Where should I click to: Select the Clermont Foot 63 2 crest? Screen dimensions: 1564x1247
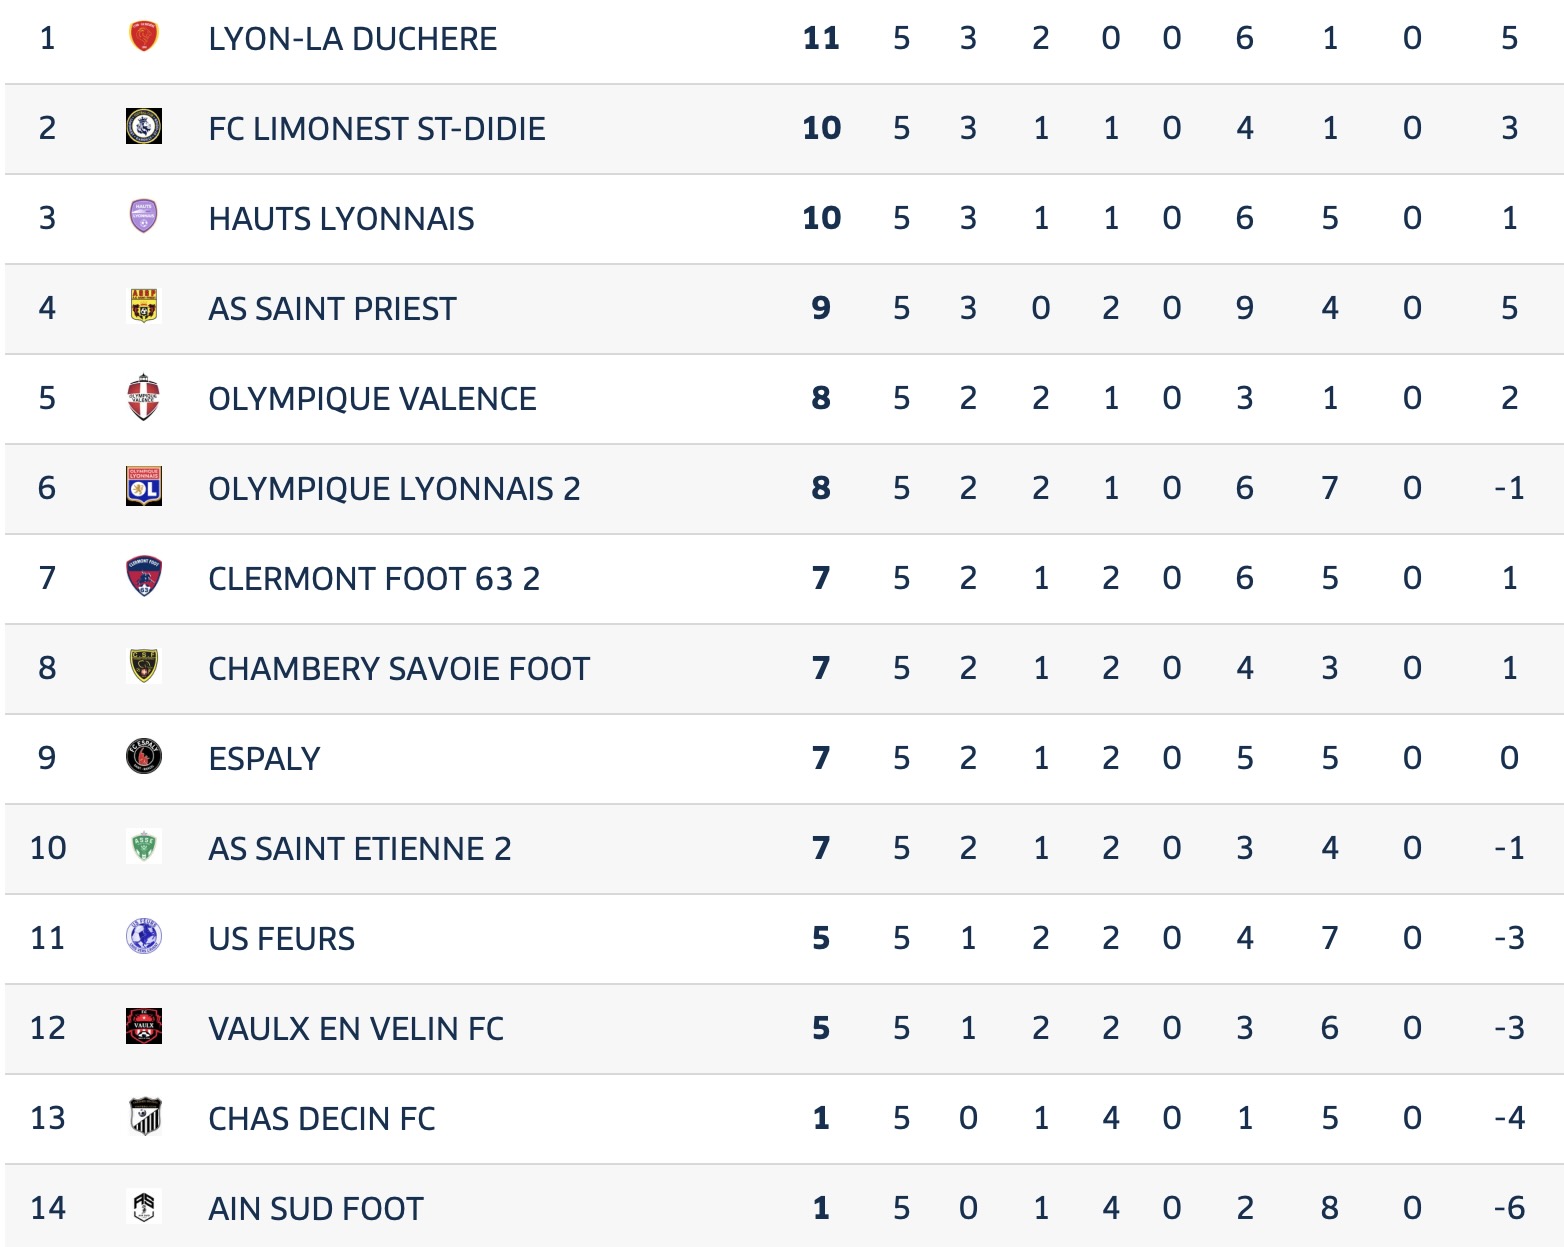pos(144,577)
